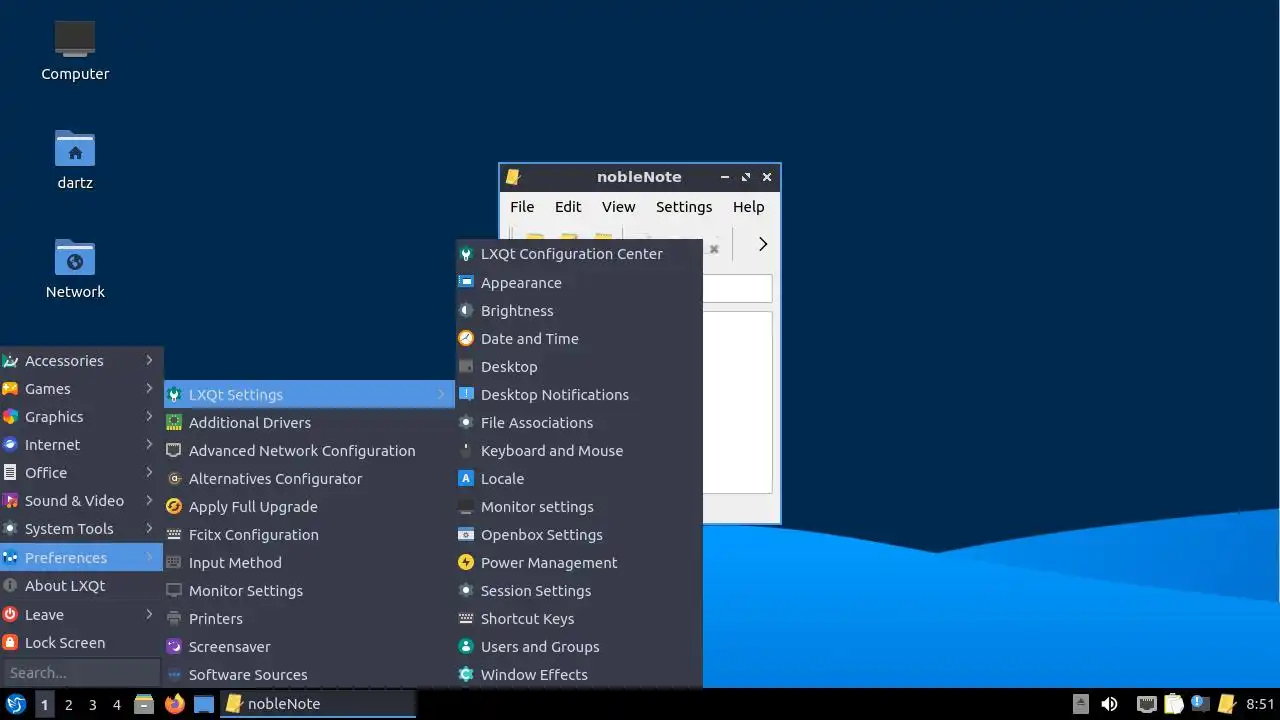Click the Apply Full Upgrade icon
The width and height of the screenshot is (1280, 720).
pos(174,507)
